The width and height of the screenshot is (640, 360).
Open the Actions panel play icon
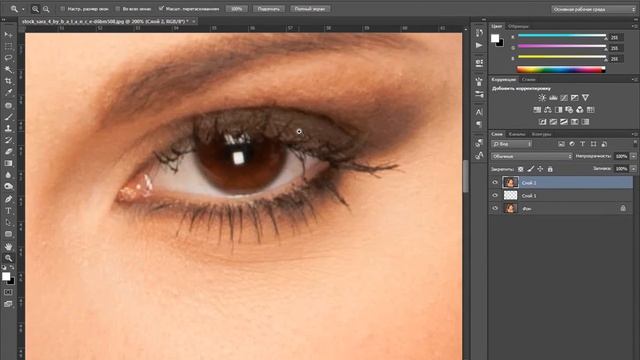tap(479, 45)
